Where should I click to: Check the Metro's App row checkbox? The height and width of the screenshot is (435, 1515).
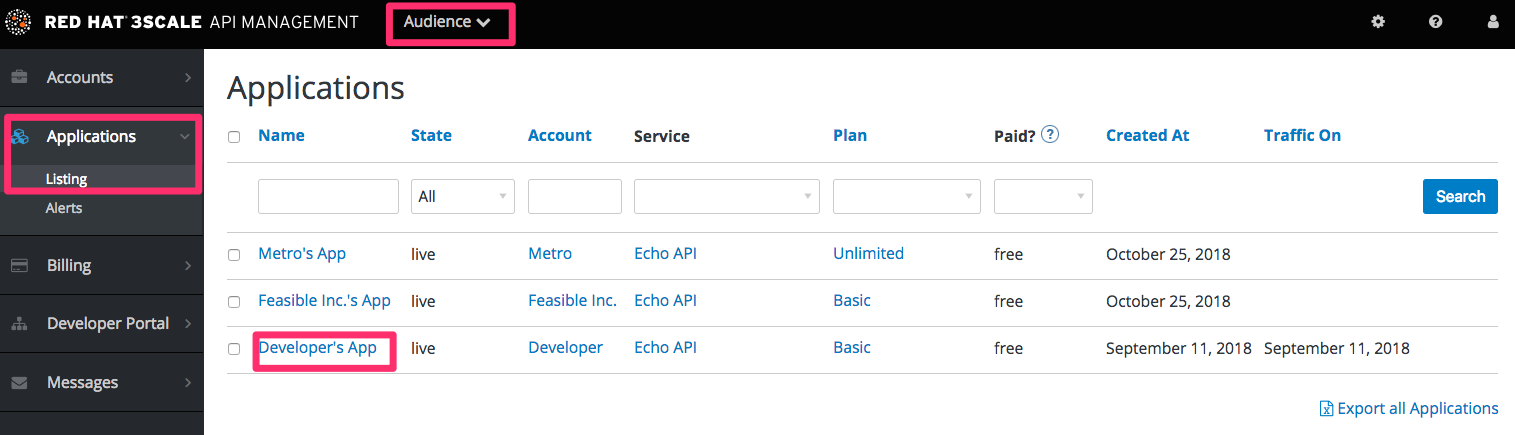tap(234, 255)
